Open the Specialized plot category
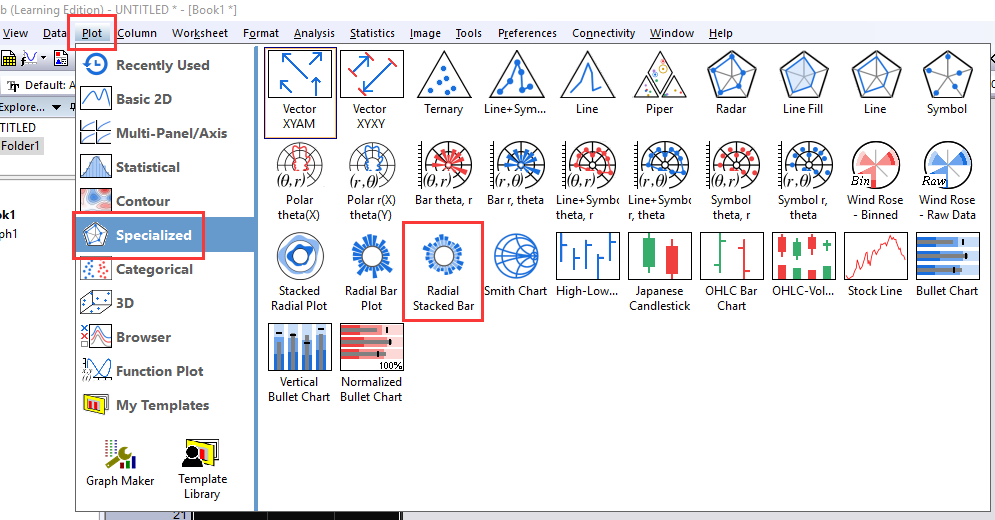The image size is (995, 520). [x=165, y=235]
